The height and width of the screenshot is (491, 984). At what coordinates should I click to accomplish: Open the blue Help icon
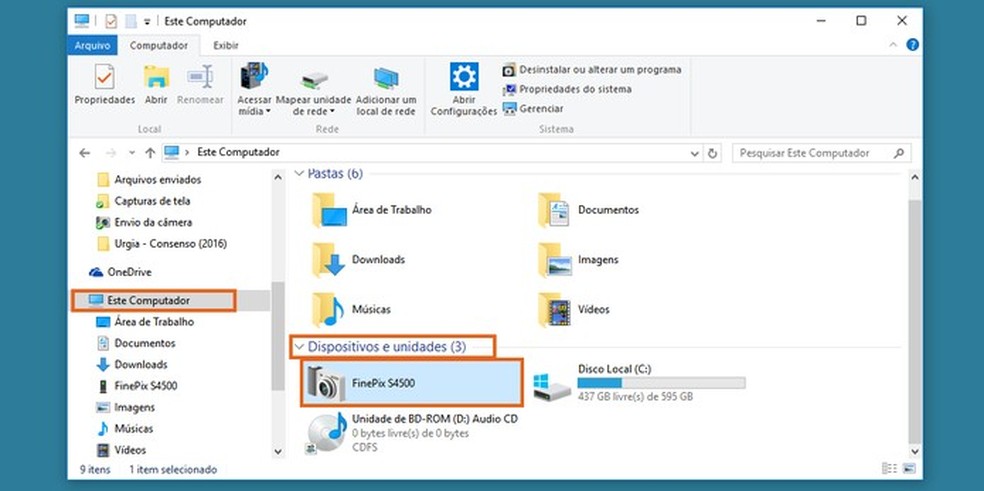pyautogui.click(x=912, y=45)
